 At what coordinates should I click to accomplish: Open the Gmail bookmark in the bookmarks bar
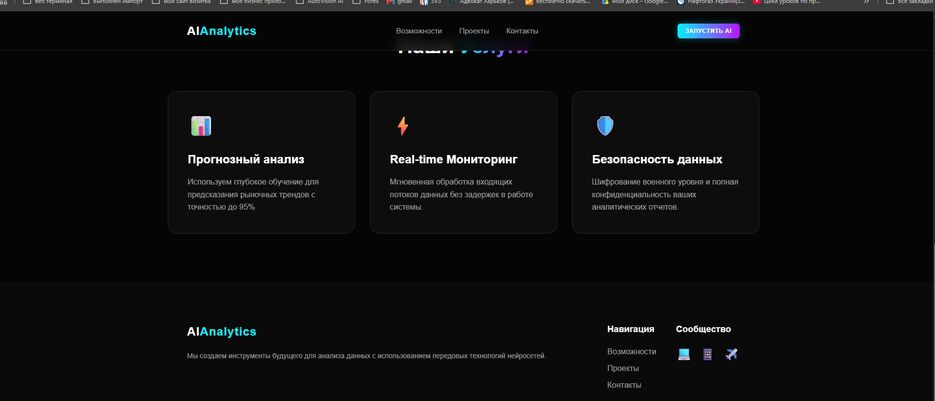tap(399, 2)
